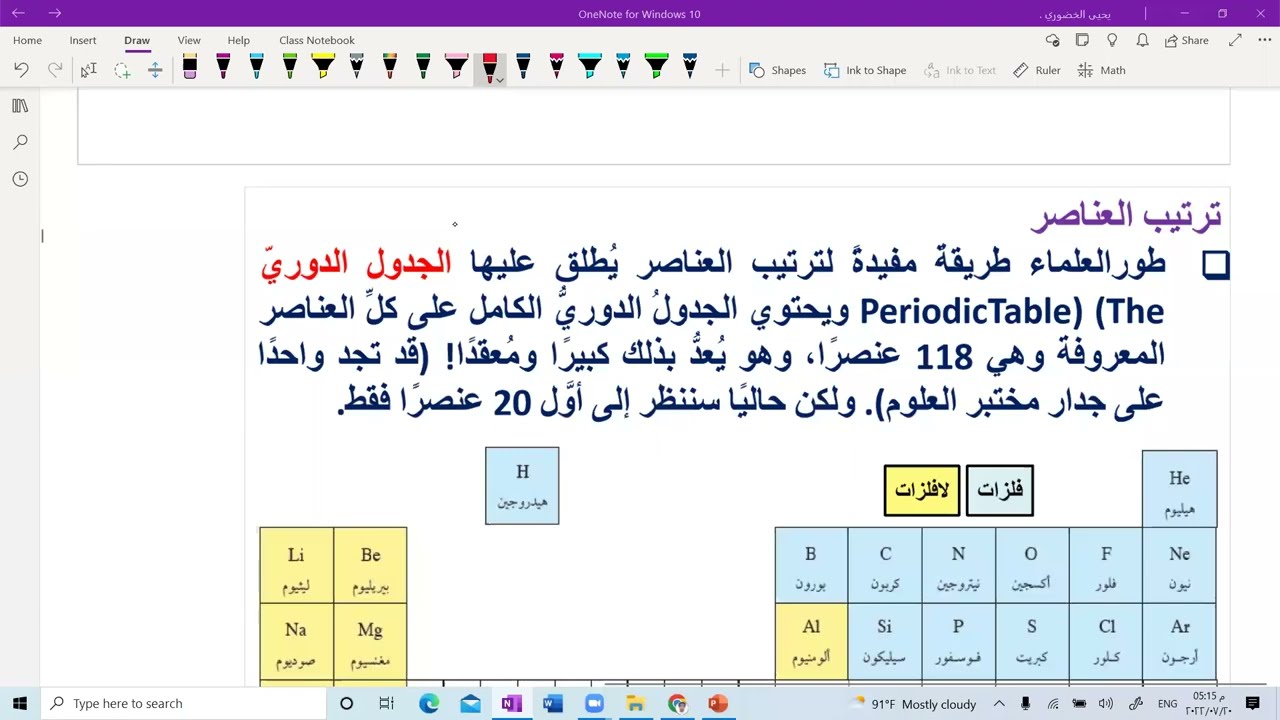The image size is (1280, 720).
Task: Open the volume control in tray
Action: coord(1105,703)
